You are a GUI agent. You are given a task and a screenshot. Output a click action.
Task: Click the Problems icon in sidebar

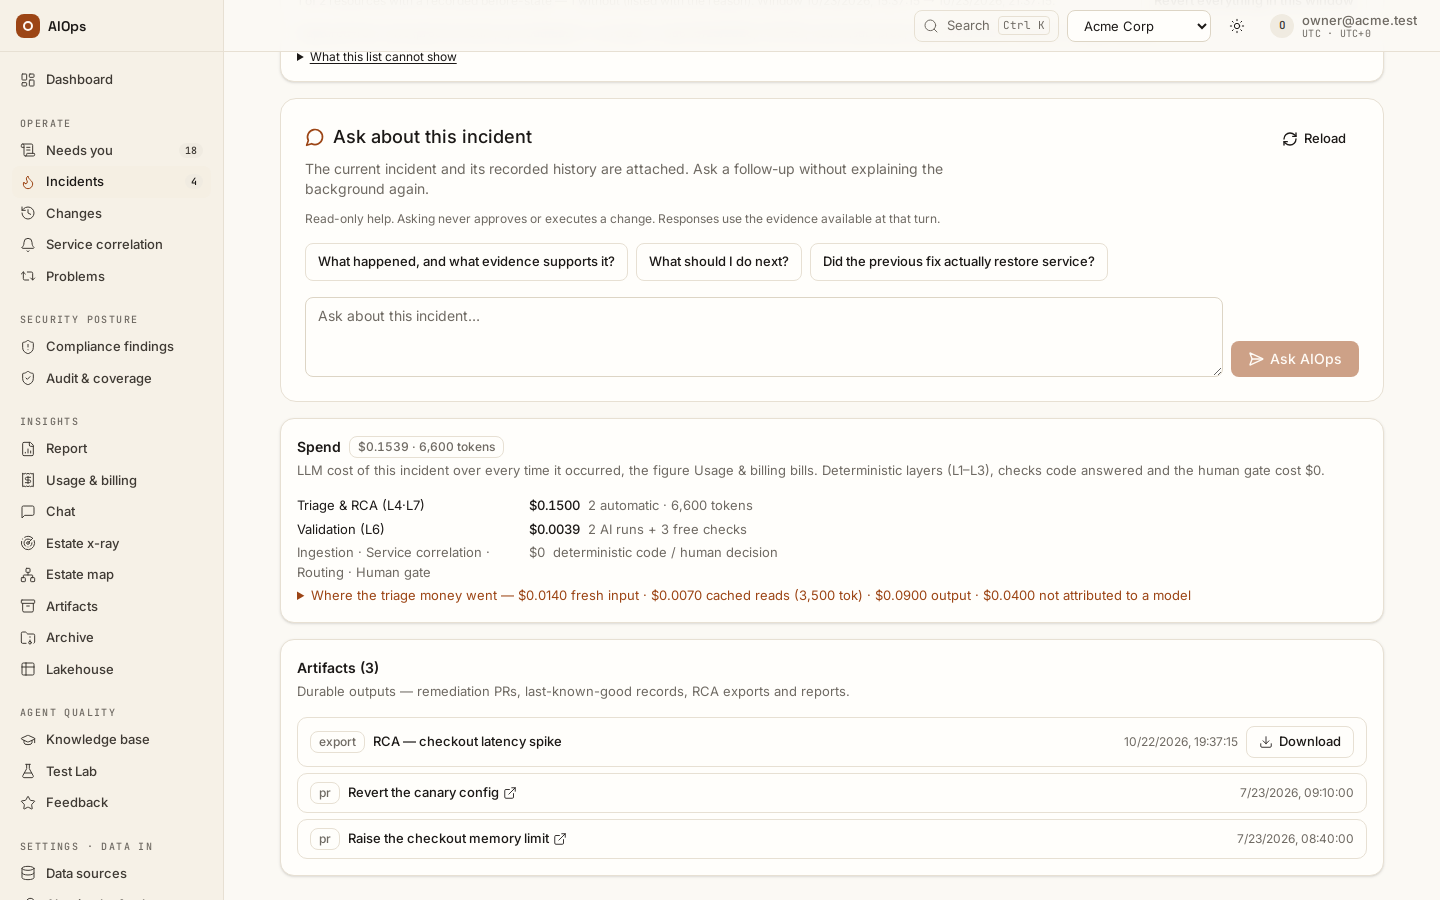click(x=28, y=277)
